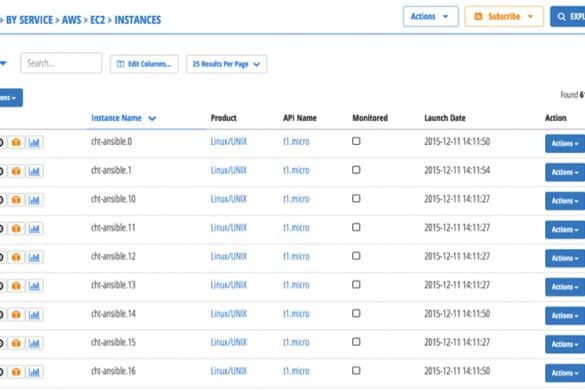585x390 pixels.
Task: Click the orange package icon for cht-ansible.0
Action: pyautogui.click(x=16, y=142)
